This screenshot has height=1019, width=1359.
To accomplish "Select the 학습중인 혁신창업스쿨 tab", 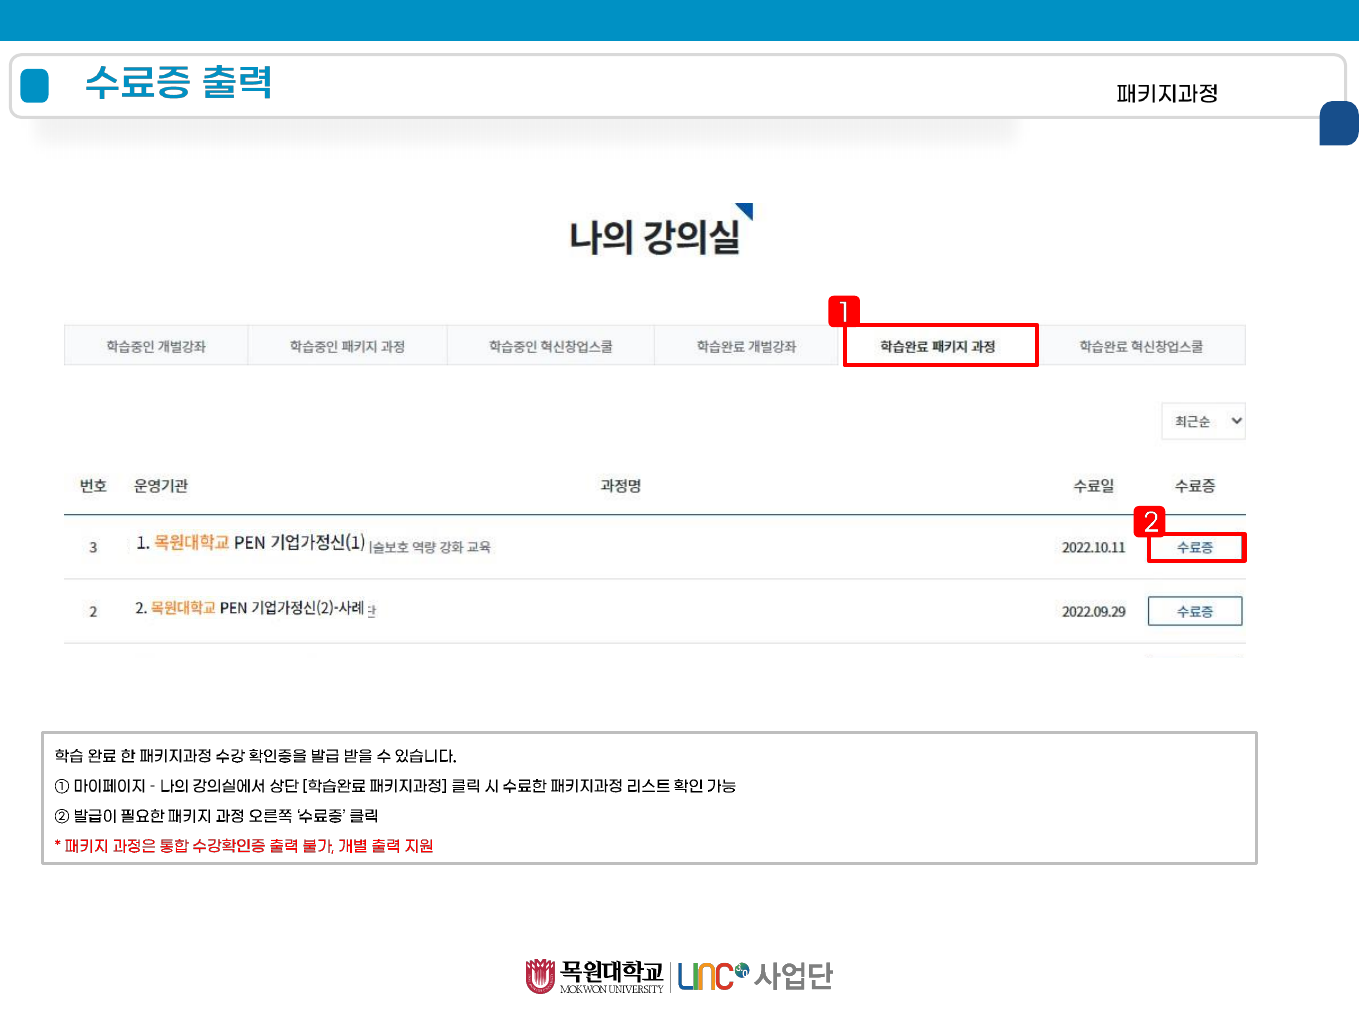I will [550, 346].
